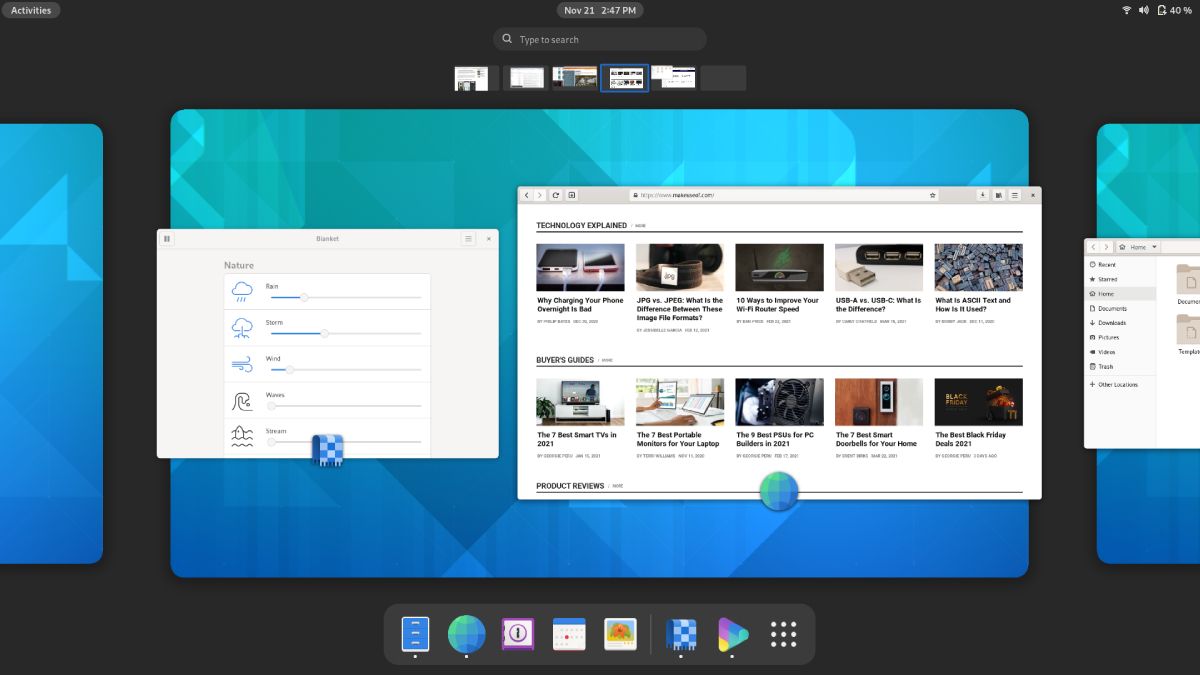Viewport: 1200px width, 675px height.
Task: Open the browser's hamburger menu
Action: coord(1016,195)
